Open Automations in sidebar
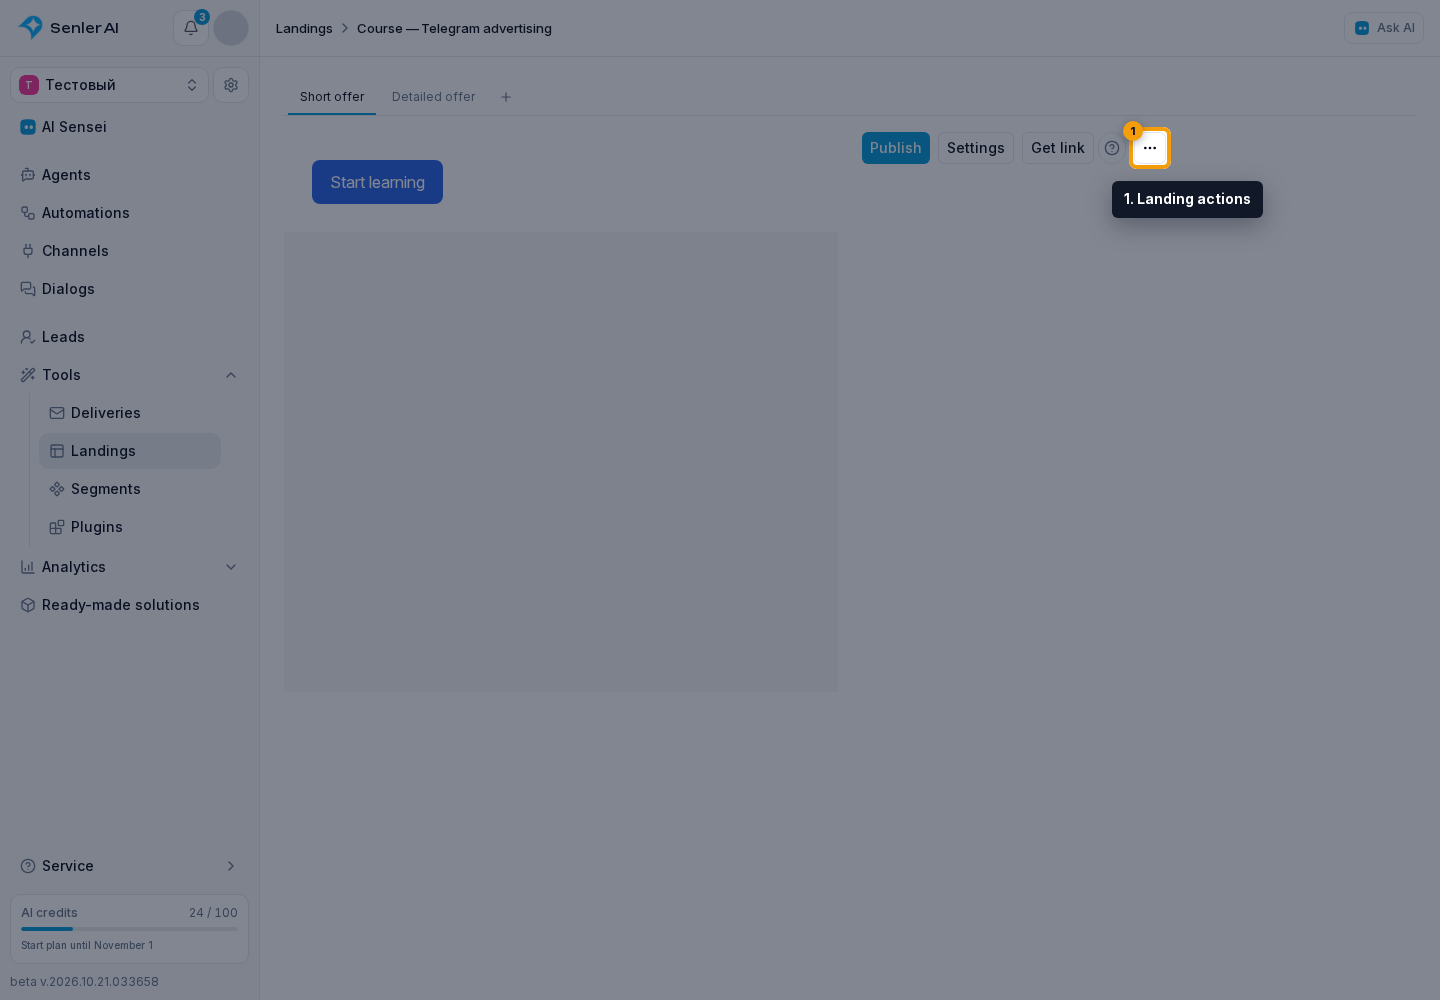This screenshot has width=1440, height=1000. coord(130,213)
